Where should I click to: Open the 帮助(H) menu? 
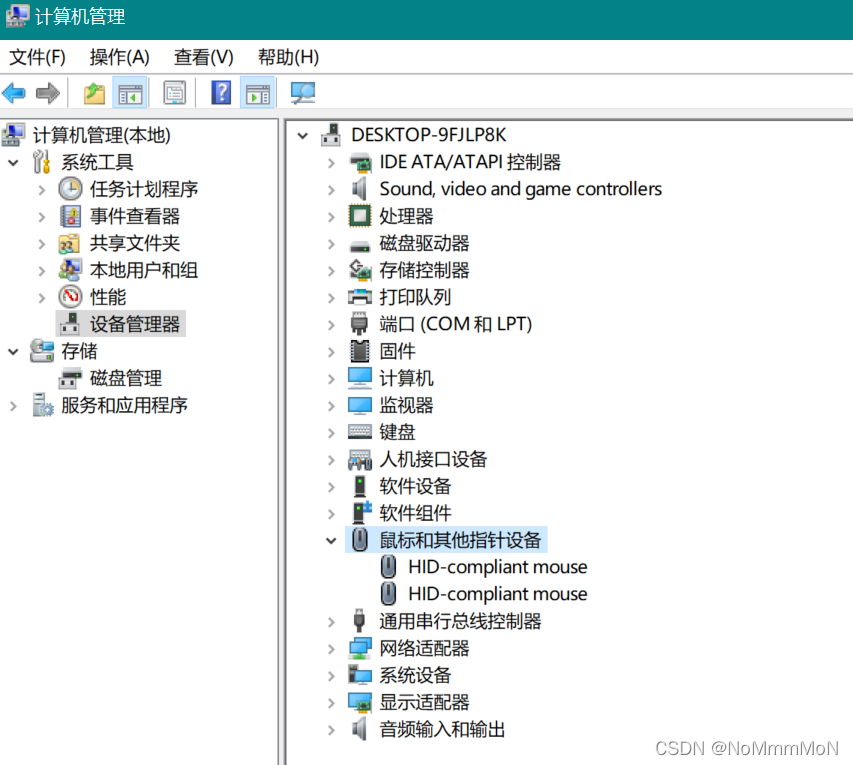pyautogui.click(x=288, y=57)
